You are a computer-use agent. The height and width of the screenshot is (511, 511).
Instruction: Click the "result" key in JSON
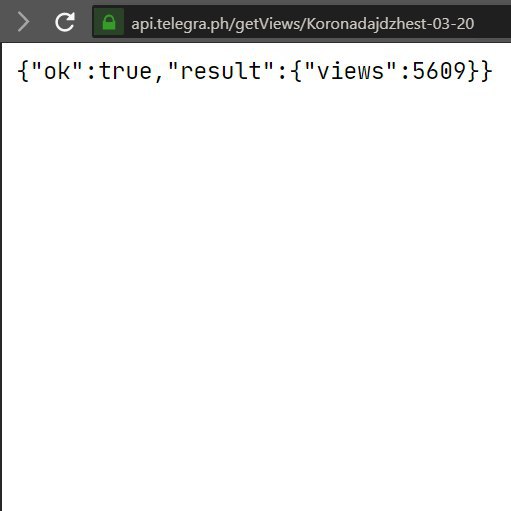[x=221, y=71]
